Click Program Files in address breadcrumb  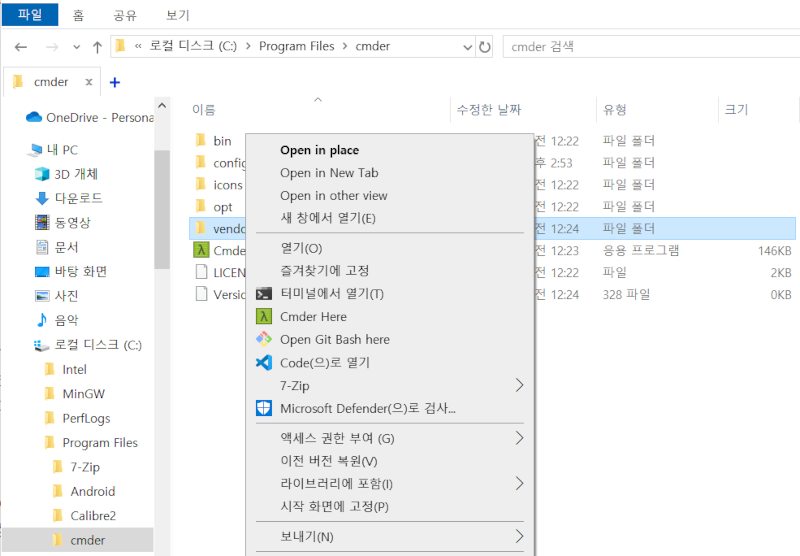click(x=296, y=46)
